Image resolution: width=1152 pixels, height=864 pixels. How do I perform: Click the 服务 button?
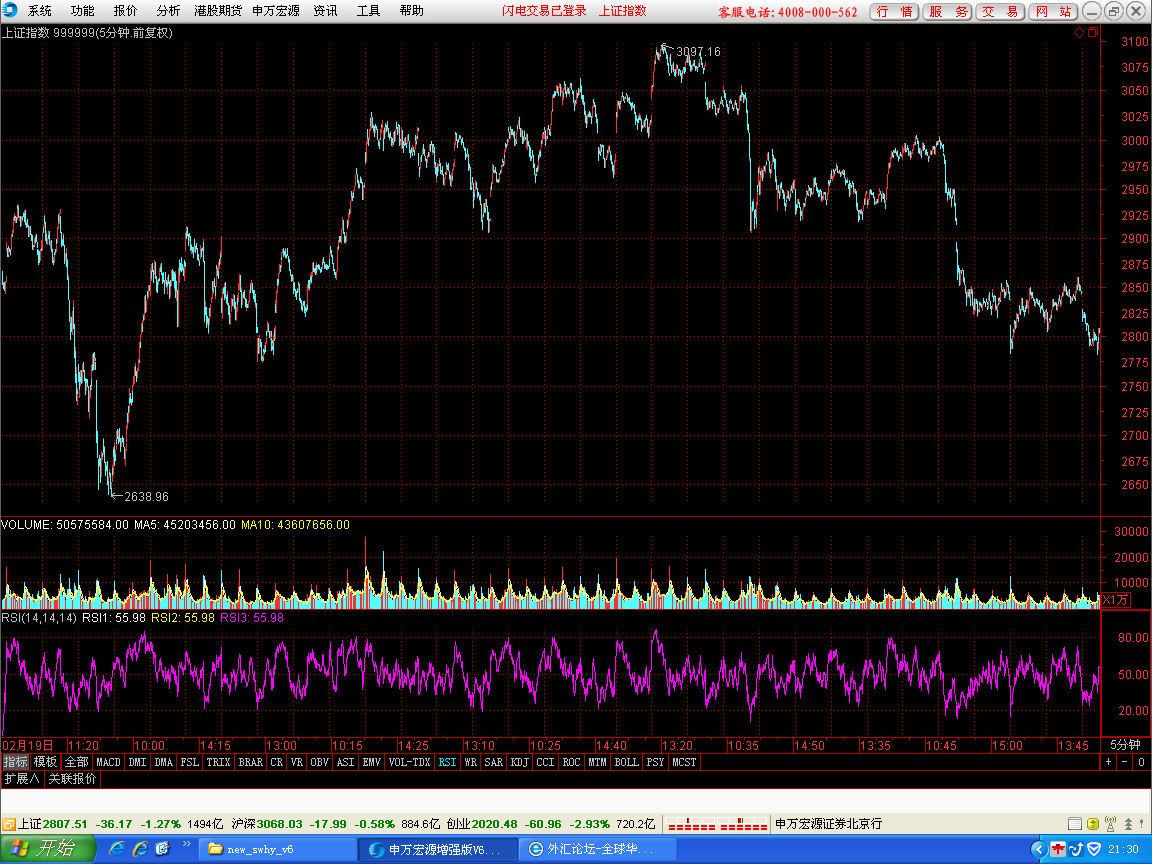[947, 11]
